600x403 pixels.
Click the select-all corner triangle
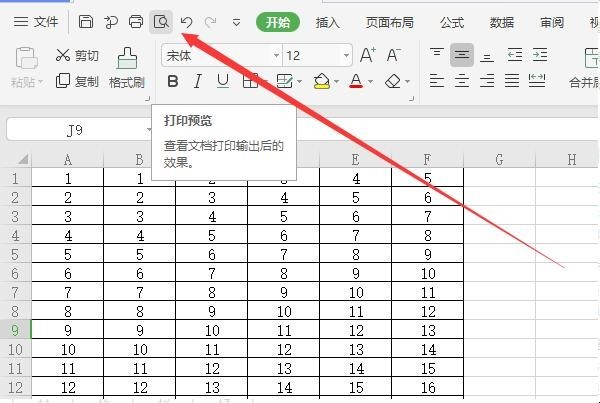point(23,159)
